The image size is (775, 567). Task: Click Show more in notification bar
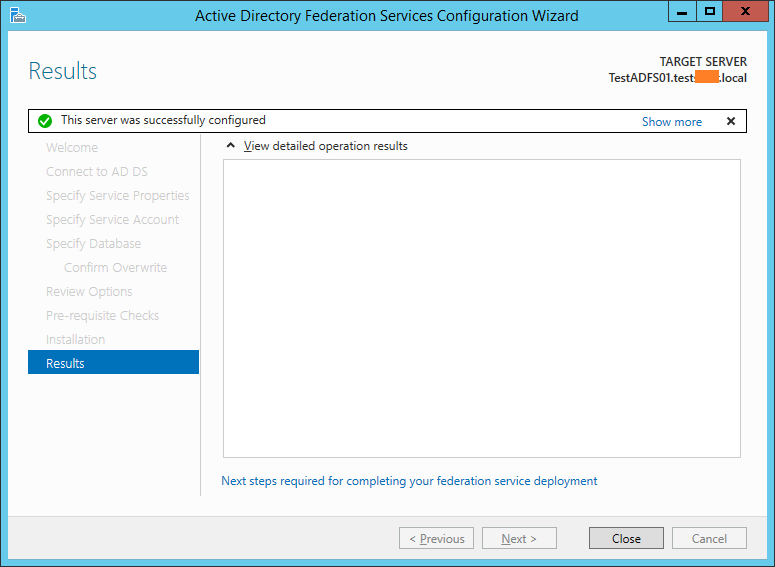point(671,122)
